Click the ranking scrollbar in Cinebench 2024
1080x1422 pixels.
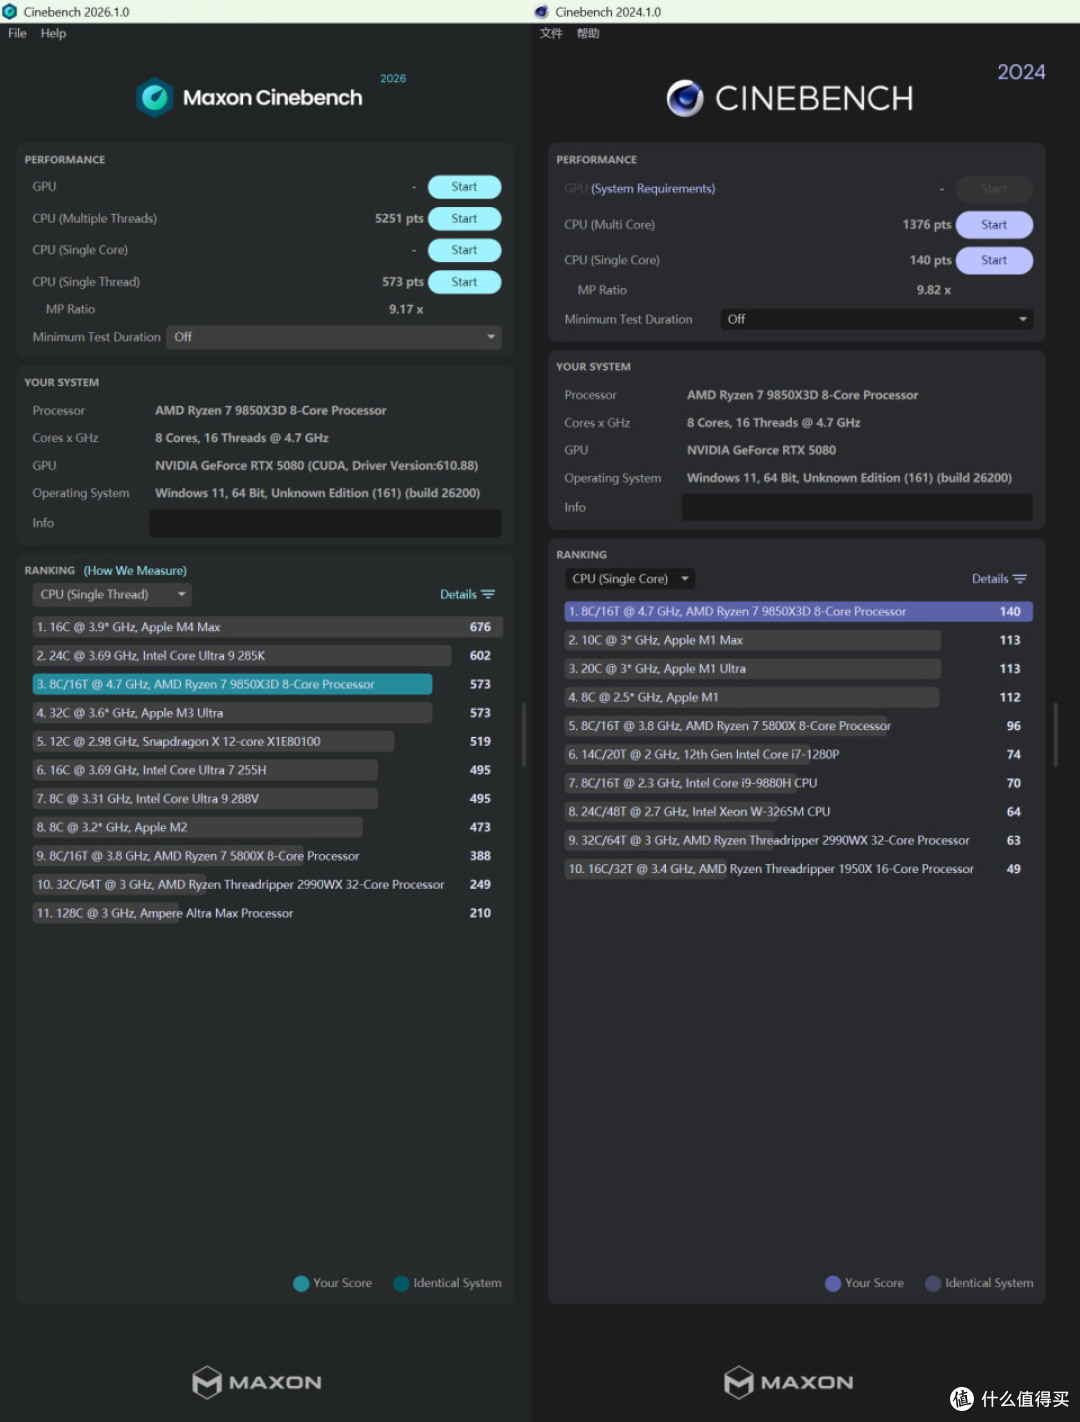point(1056,735)
